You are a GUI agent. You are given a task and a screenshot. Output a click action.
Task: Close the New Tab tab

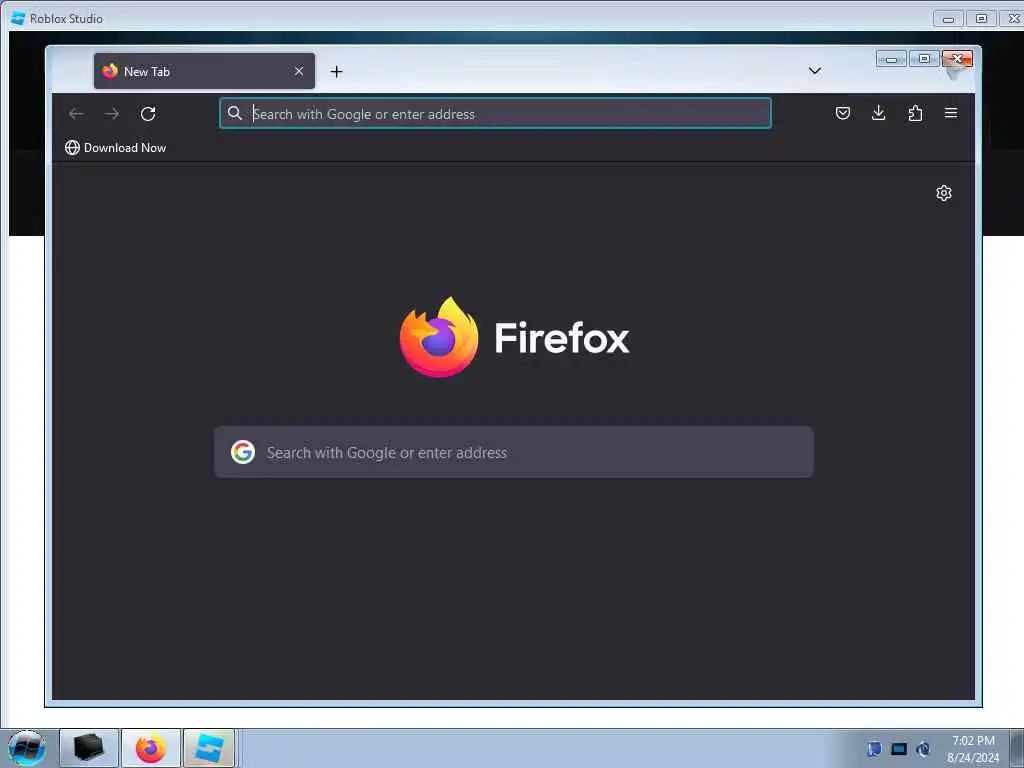[x=298, y=71]
